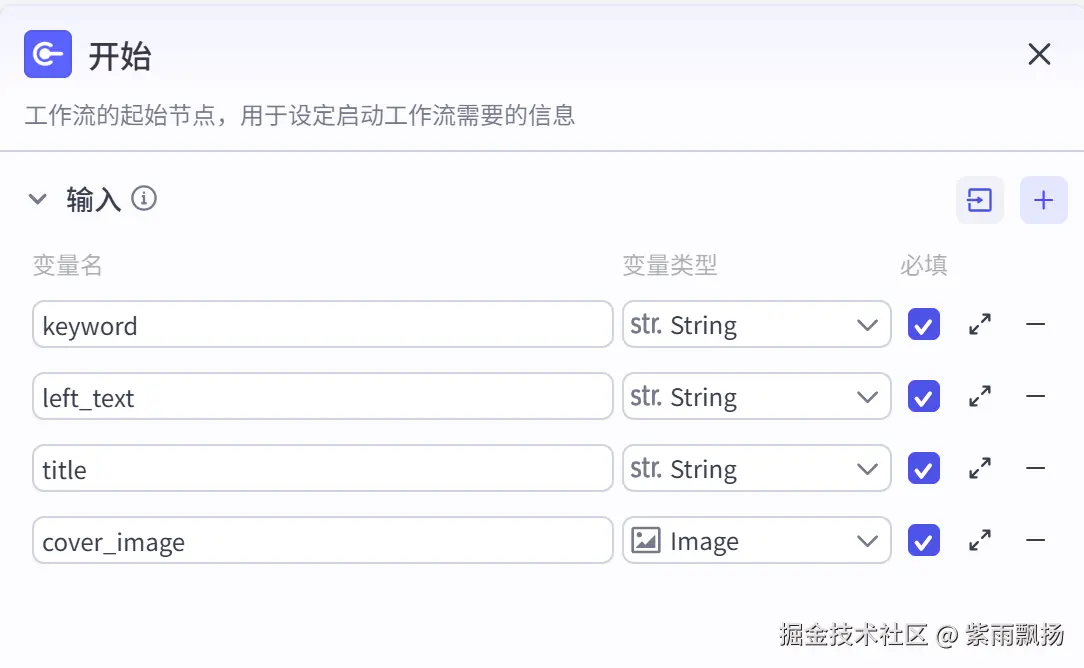Open the variable type dropdown for title
Viewport: 1084px width, 668px height.
click(756, 469)
